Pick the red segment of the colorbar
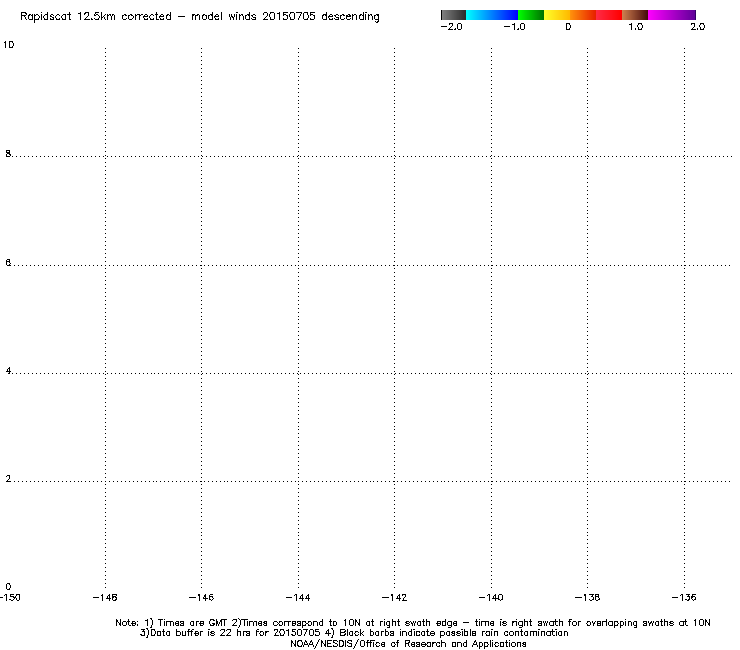The height and width of the screenshot is (650, 740). point(609,15)
